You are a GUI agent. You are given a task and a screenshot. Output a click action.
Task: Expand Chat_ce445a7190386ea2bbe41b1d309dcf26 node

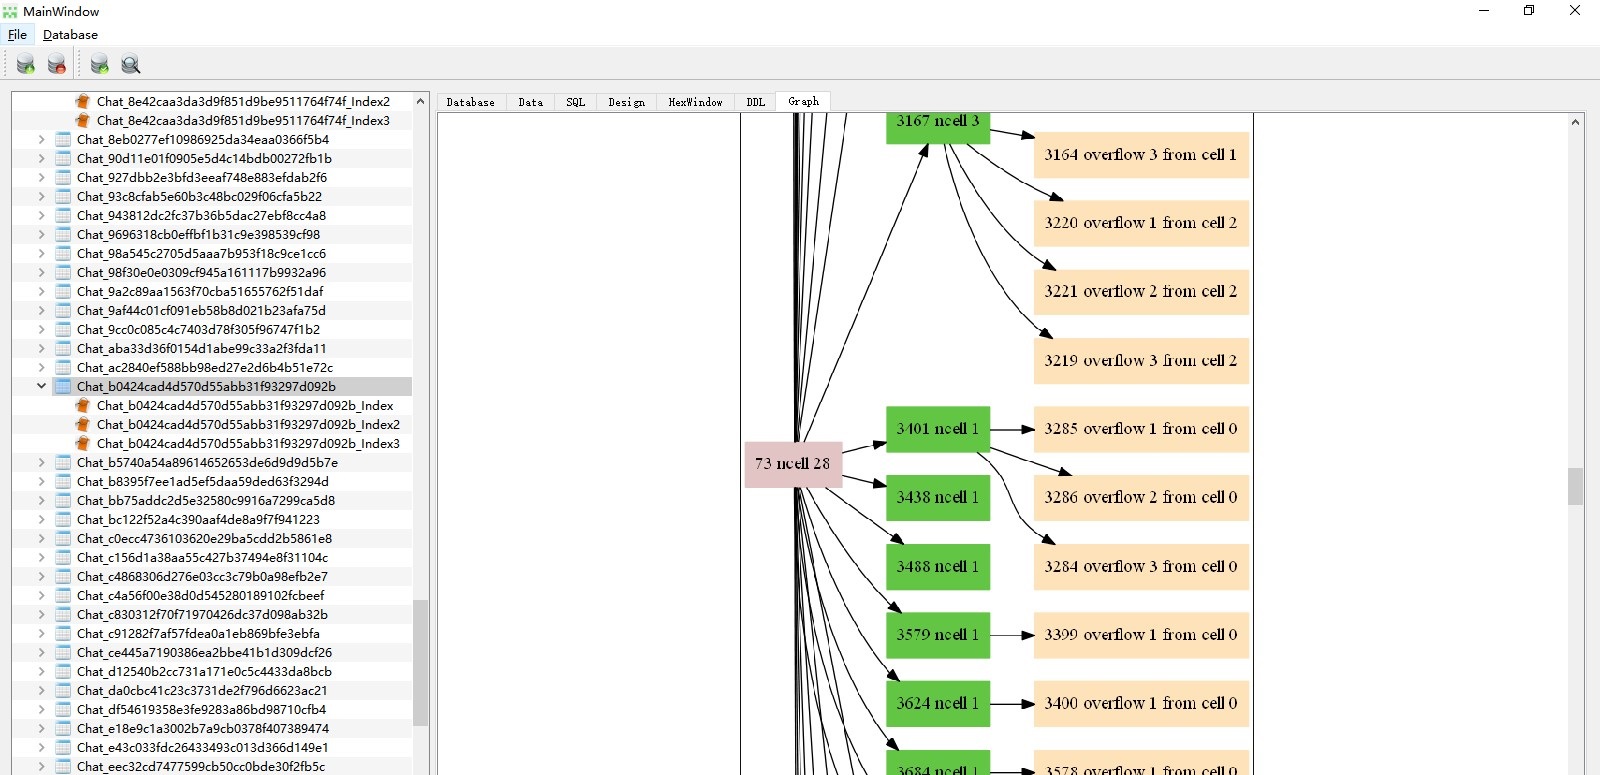click(x=41, y=652)
